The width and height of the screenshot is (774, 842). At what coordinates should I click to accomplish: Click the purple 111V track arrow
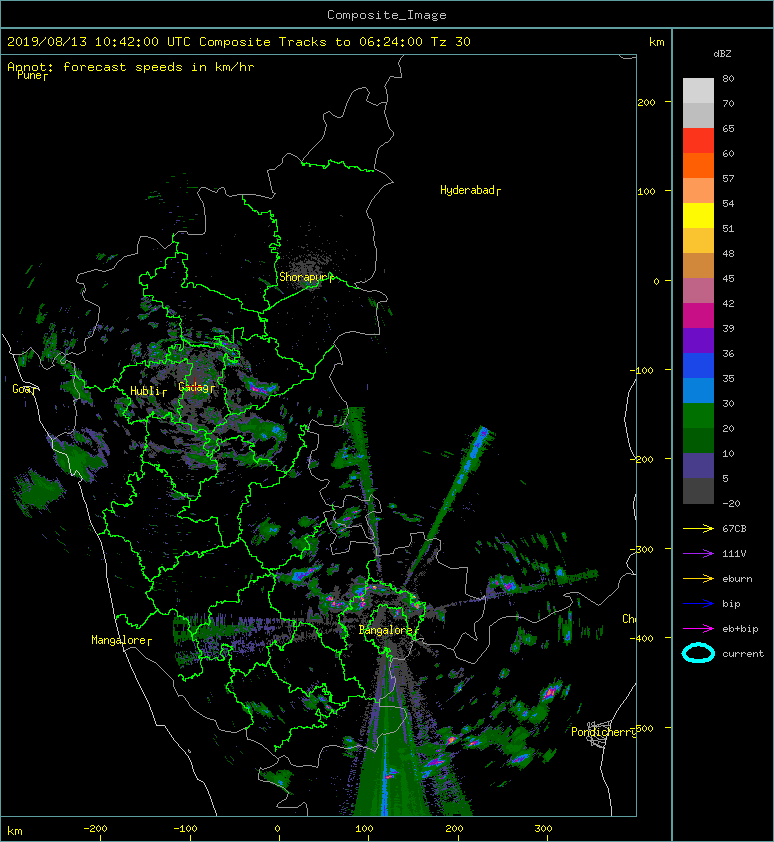tap(698, 554)
